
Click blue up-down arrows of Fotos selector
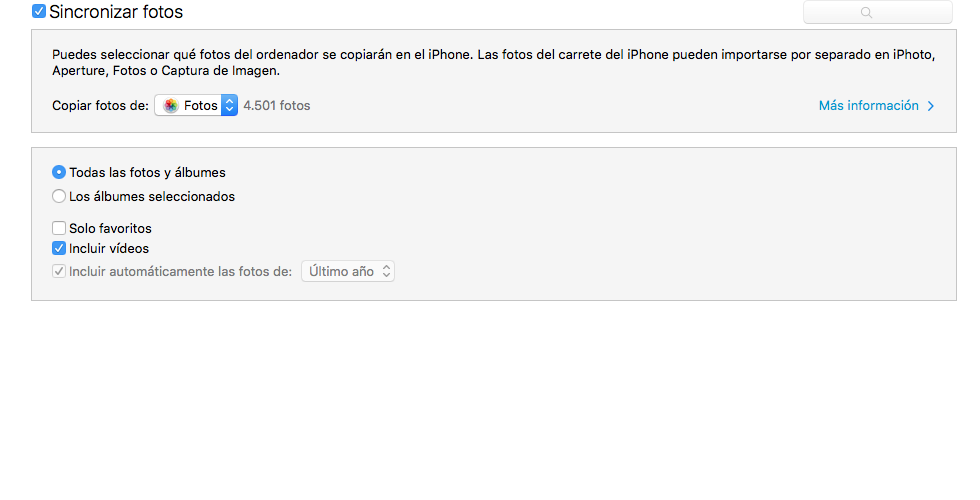229,106
